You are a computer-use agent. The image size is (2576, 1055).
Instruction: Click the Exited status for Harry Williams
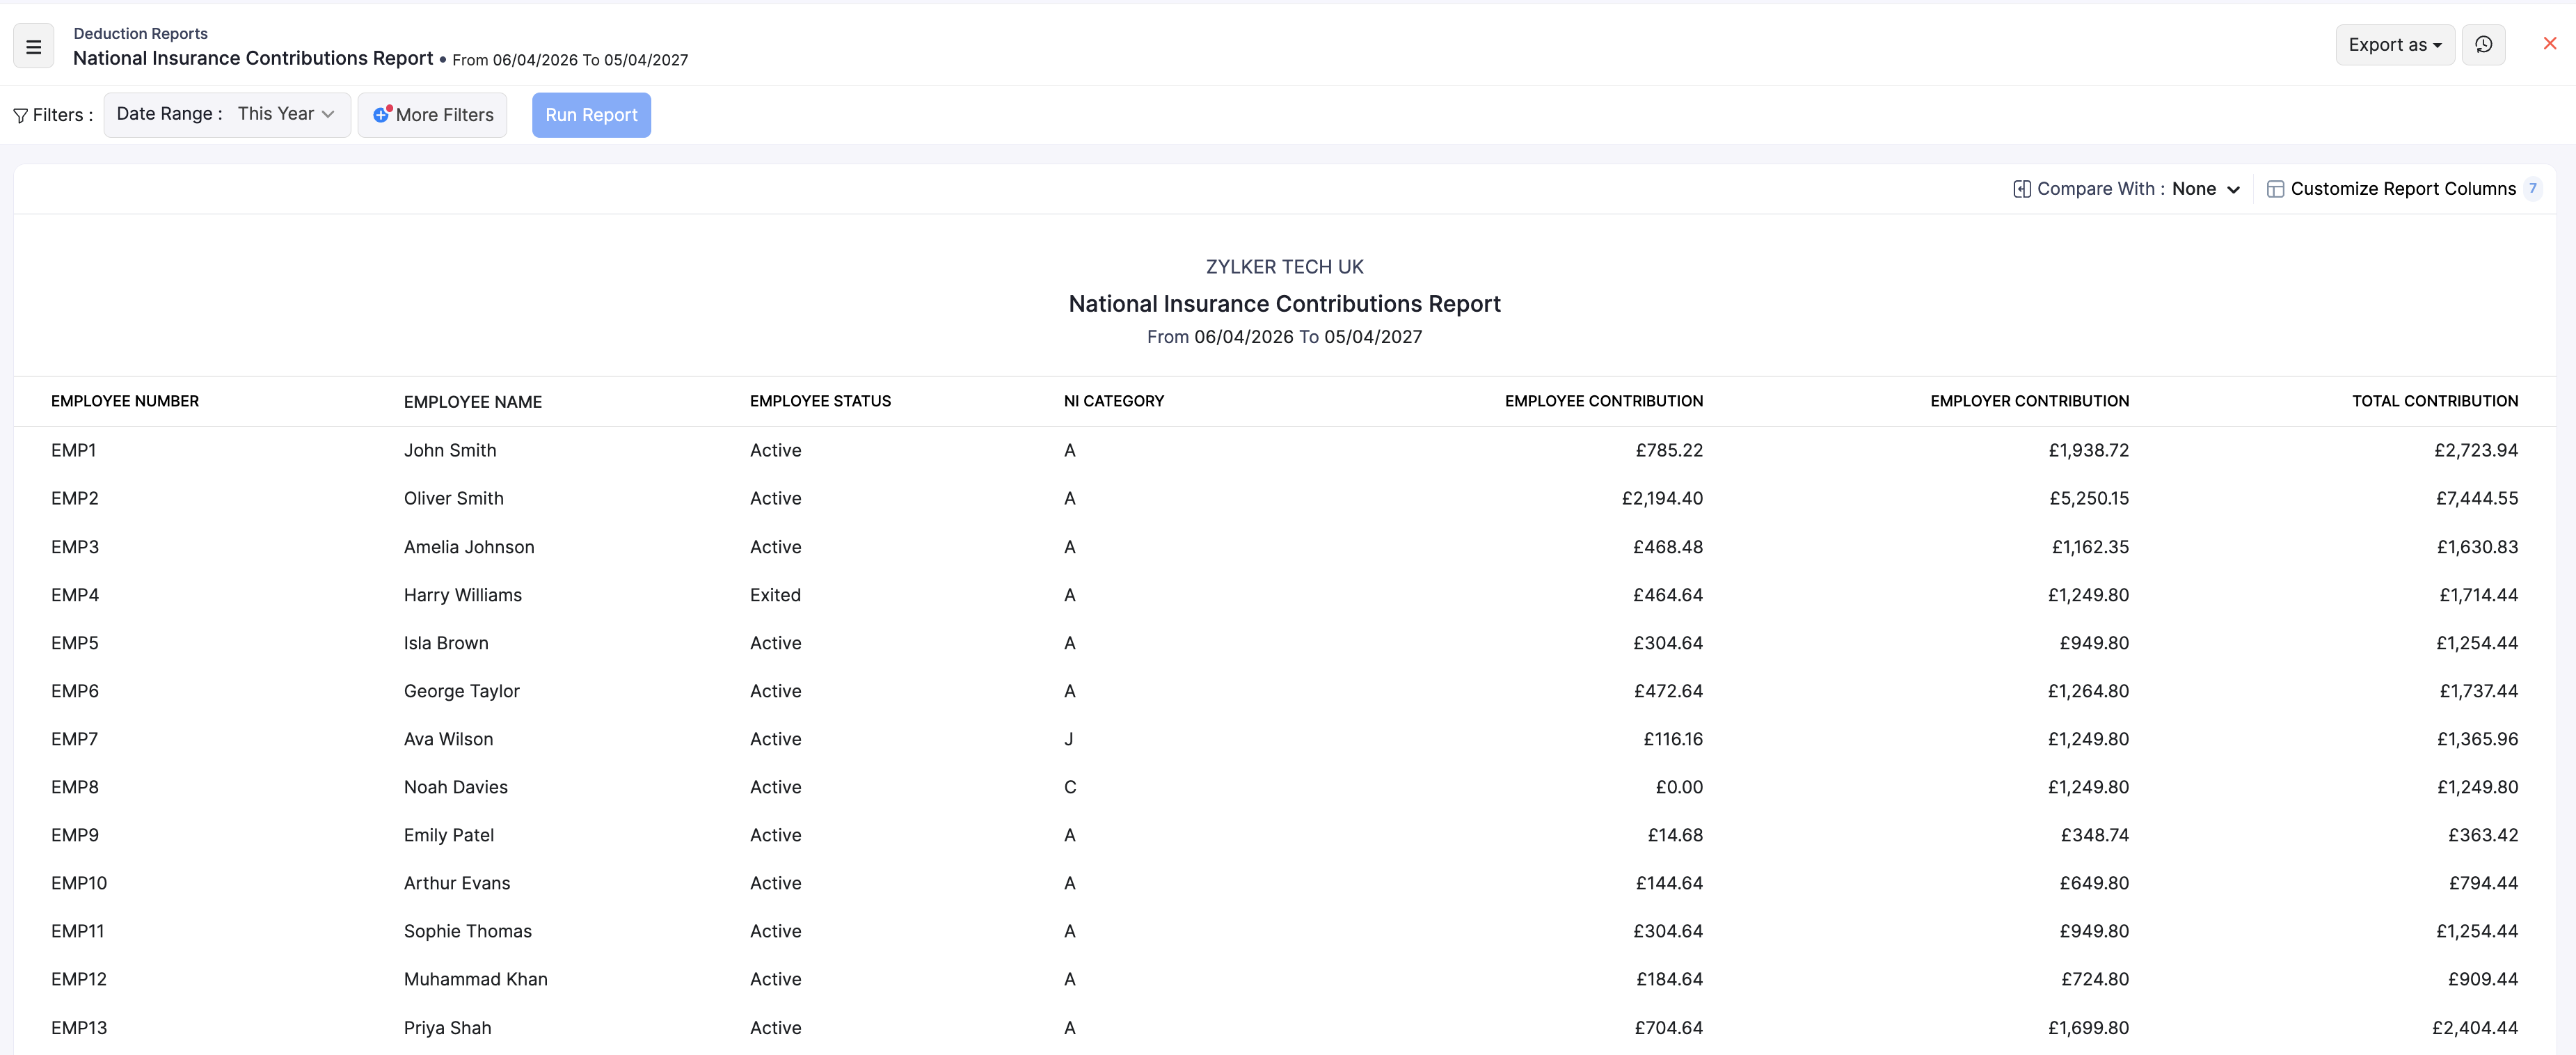pyautogui.click(x=775, y=595)
